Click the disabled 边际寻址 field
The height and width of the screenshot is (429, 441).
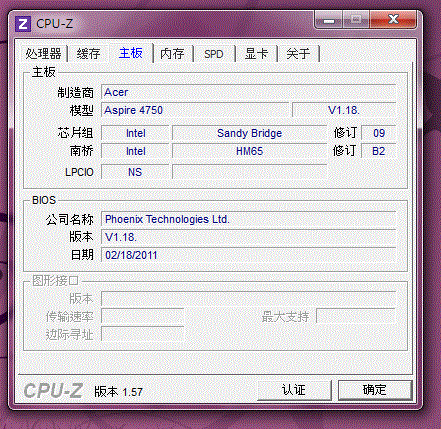(x=143, y=334)
